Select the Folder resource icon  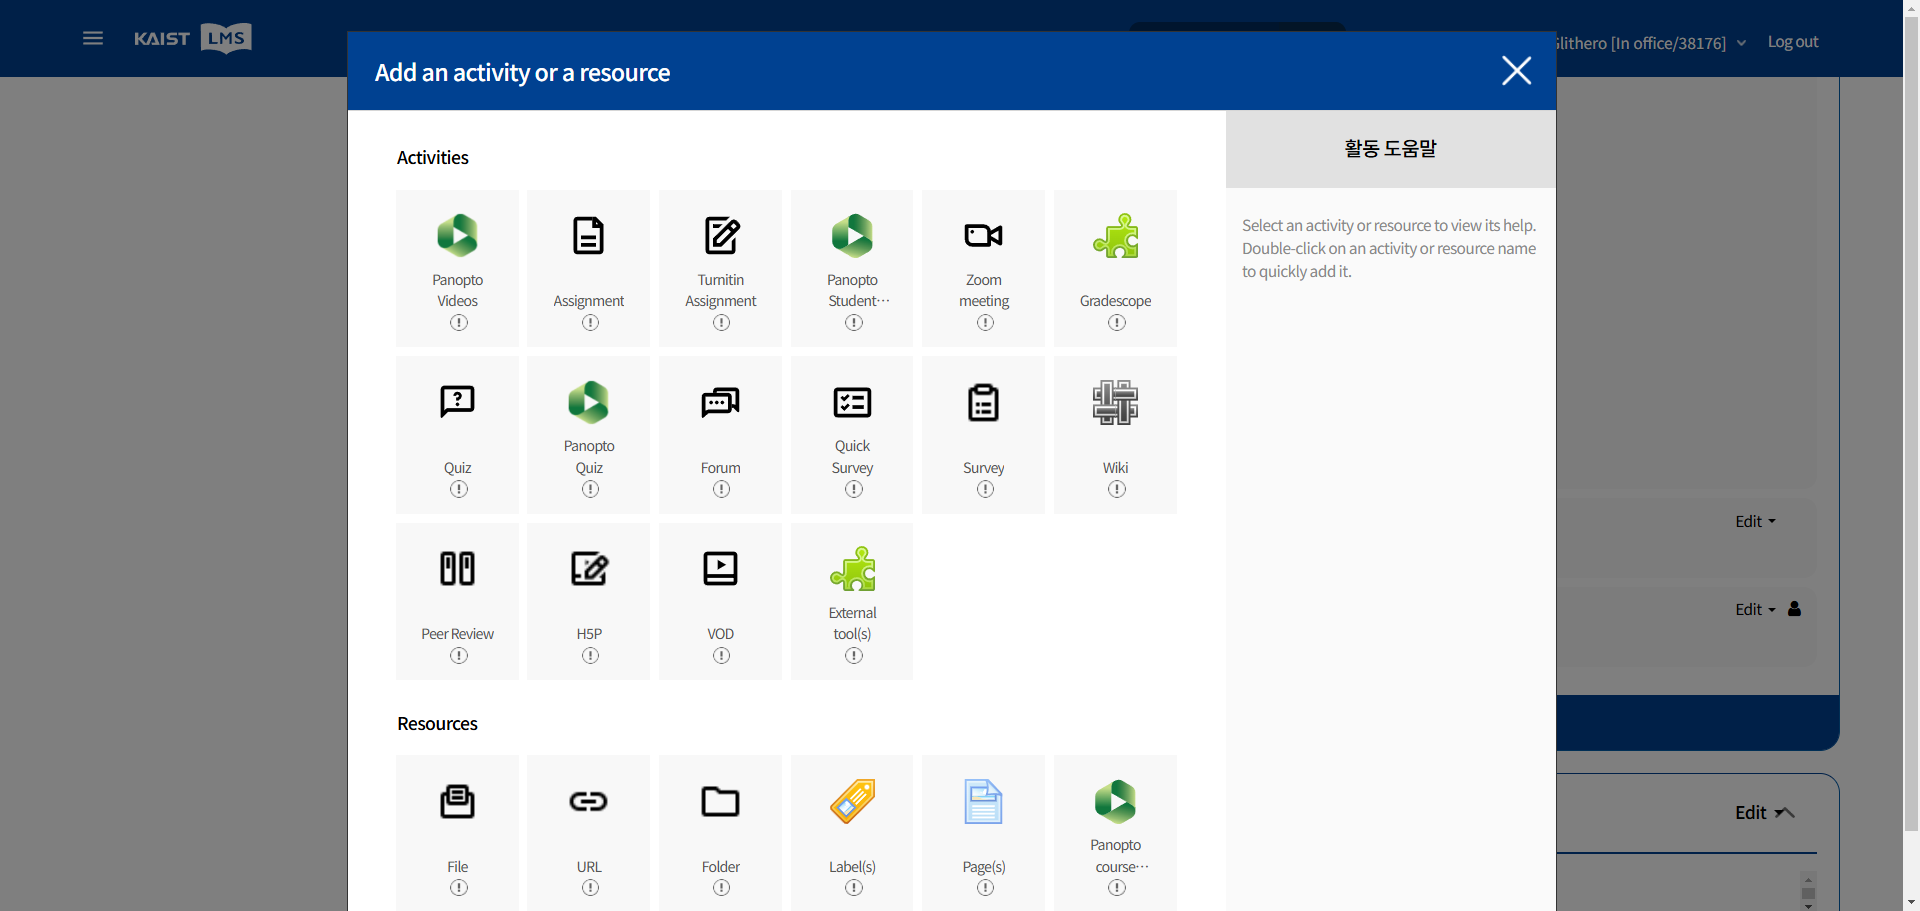click(x=721, y=801)
